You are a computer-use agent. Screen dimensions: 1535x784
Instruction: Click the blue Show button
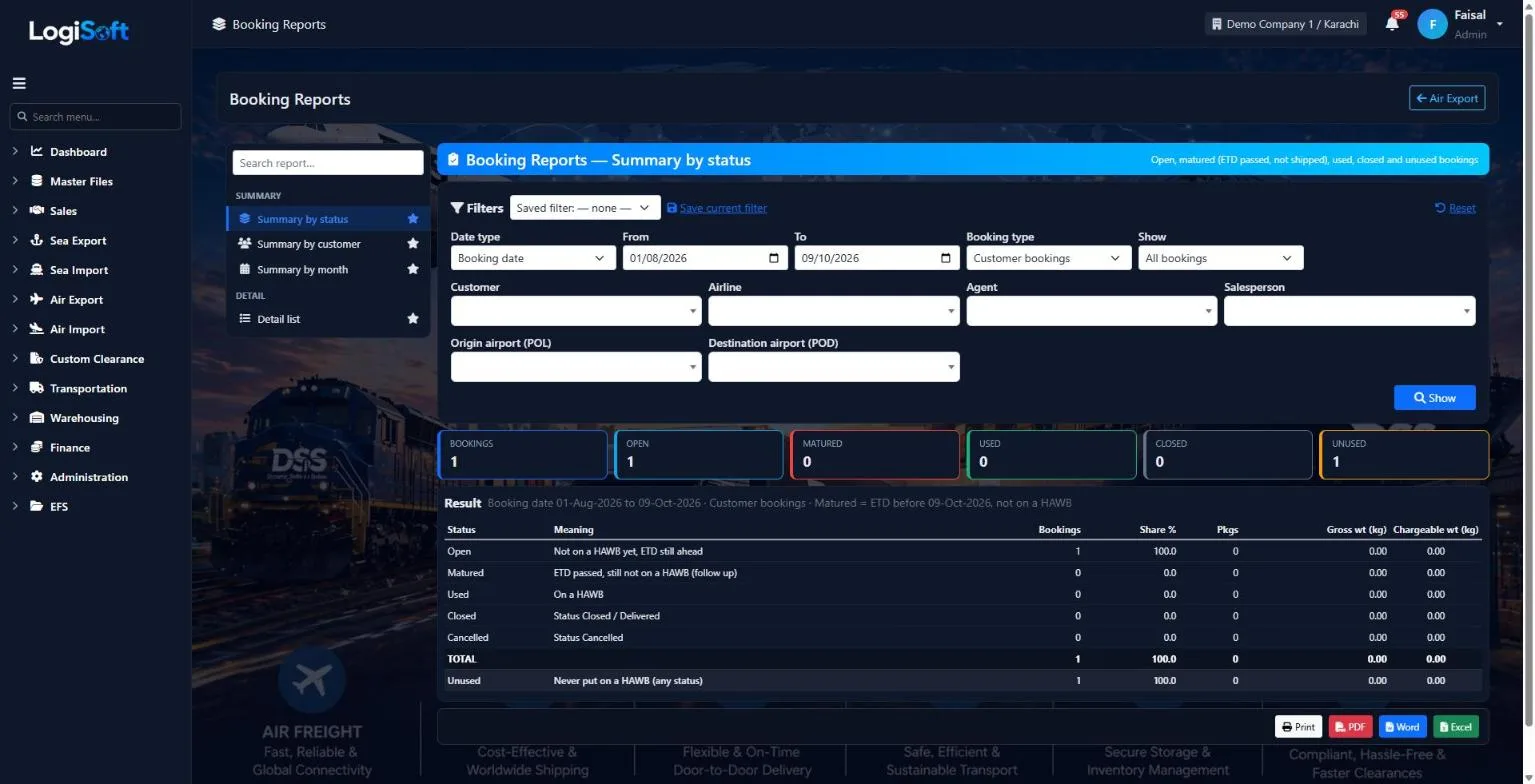coord(1434,398)
